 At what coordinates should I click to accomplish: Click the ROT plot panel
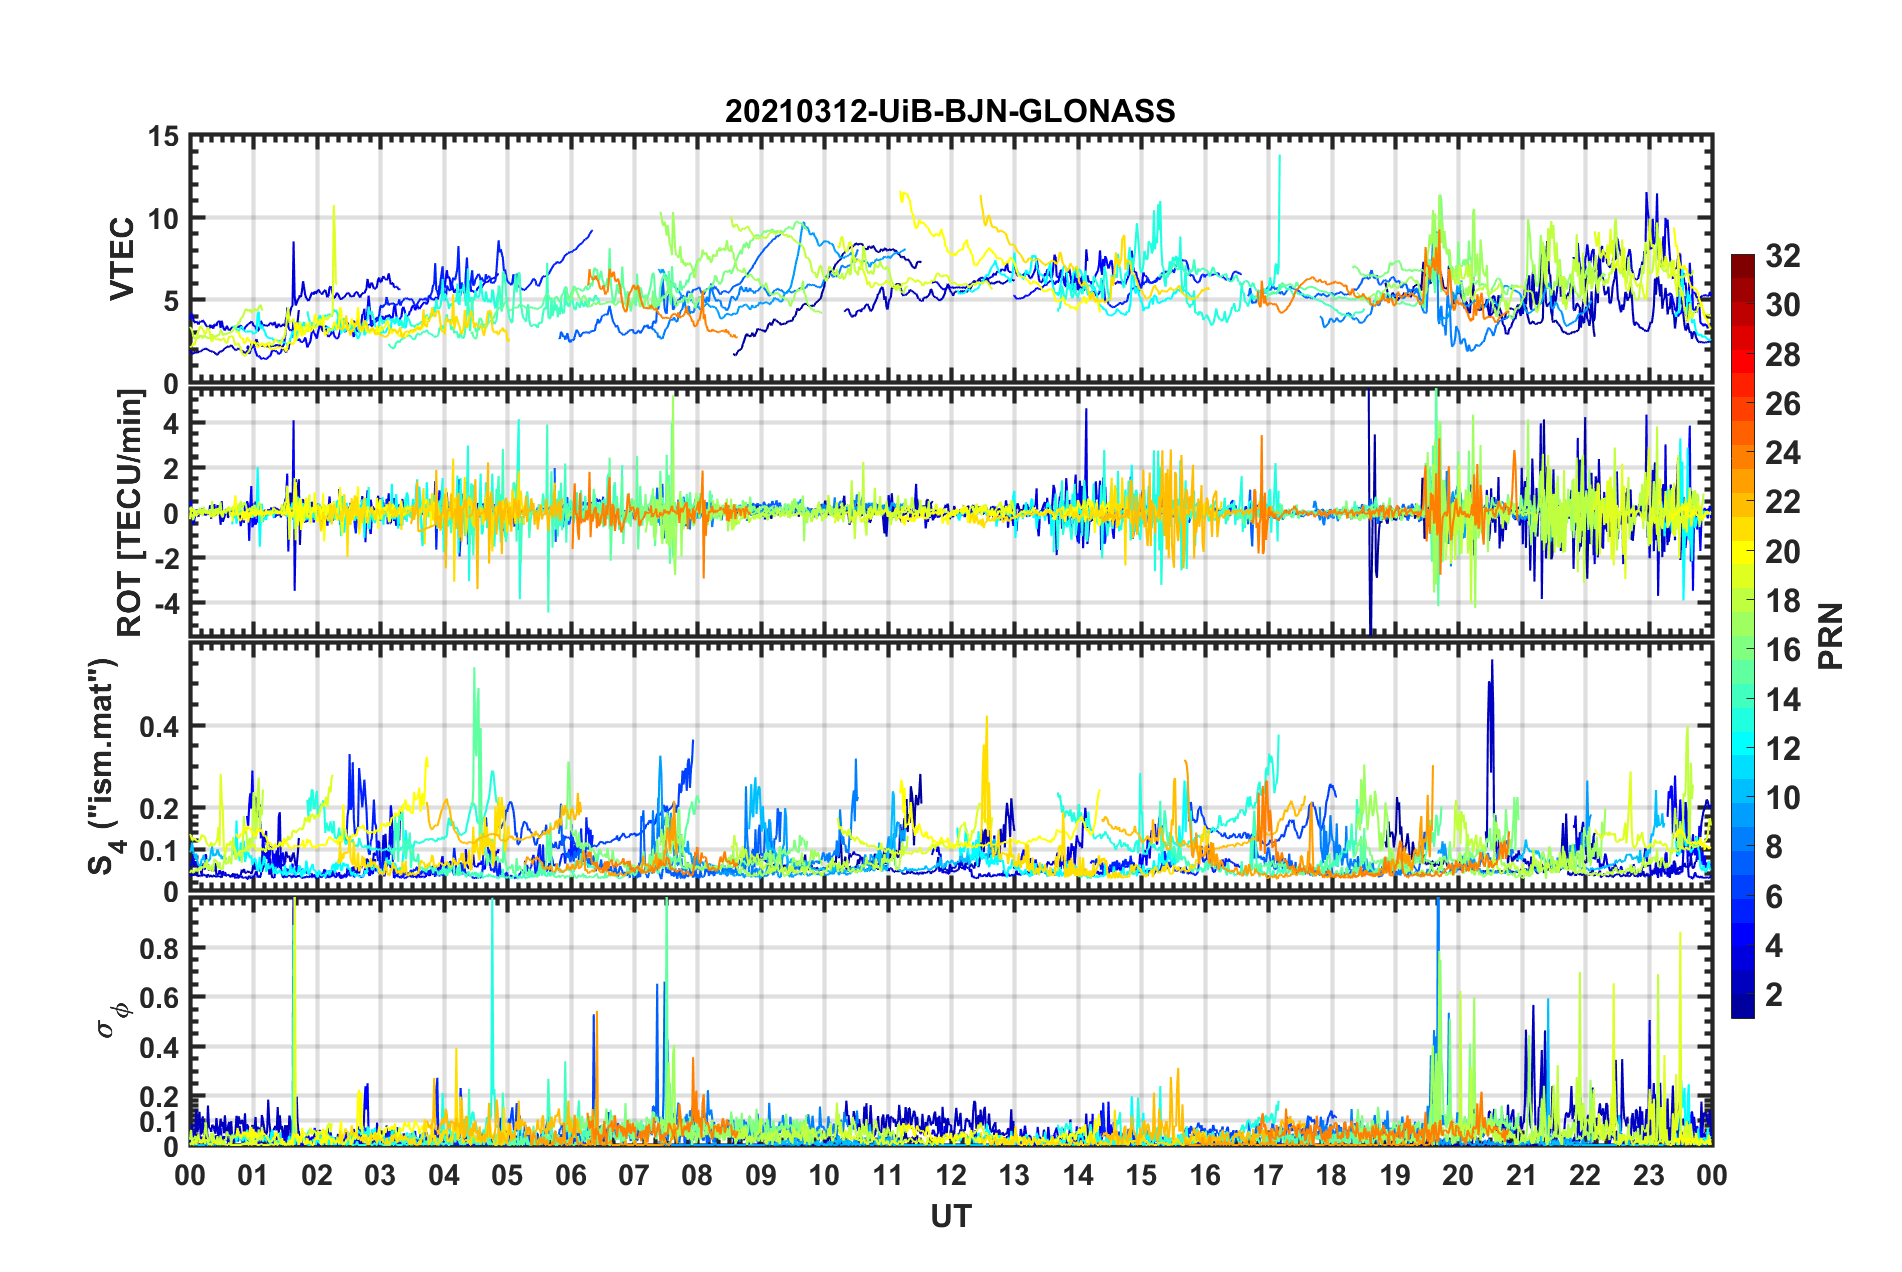951,513
